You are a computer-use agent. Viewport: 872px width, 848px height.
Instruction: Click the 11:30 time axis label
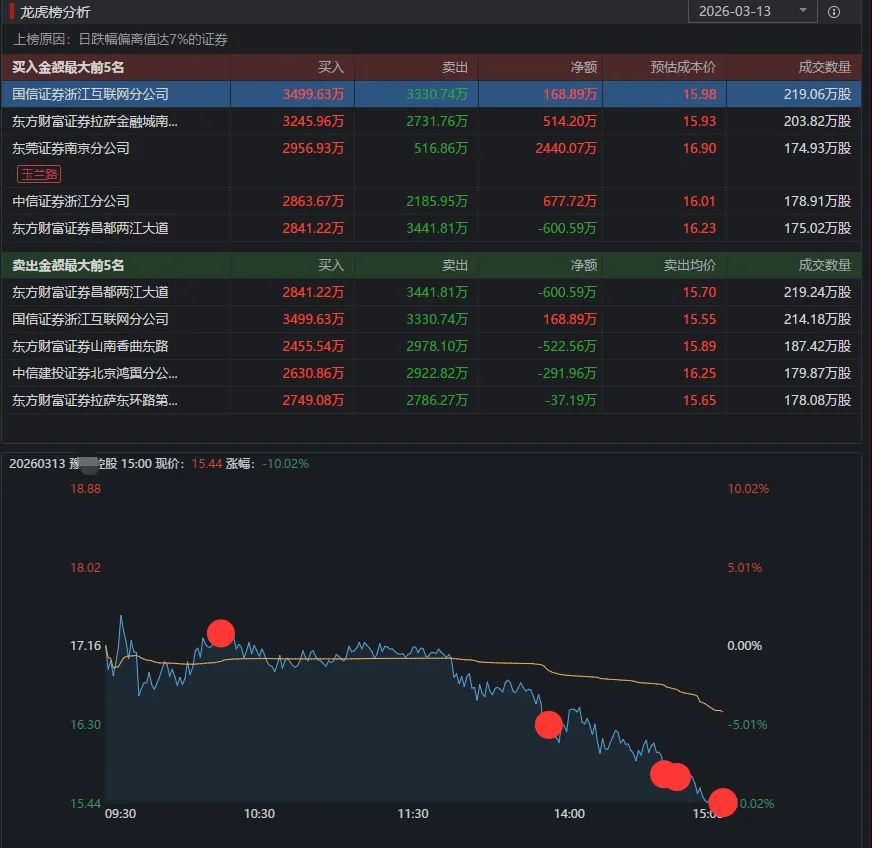point(413,814)
